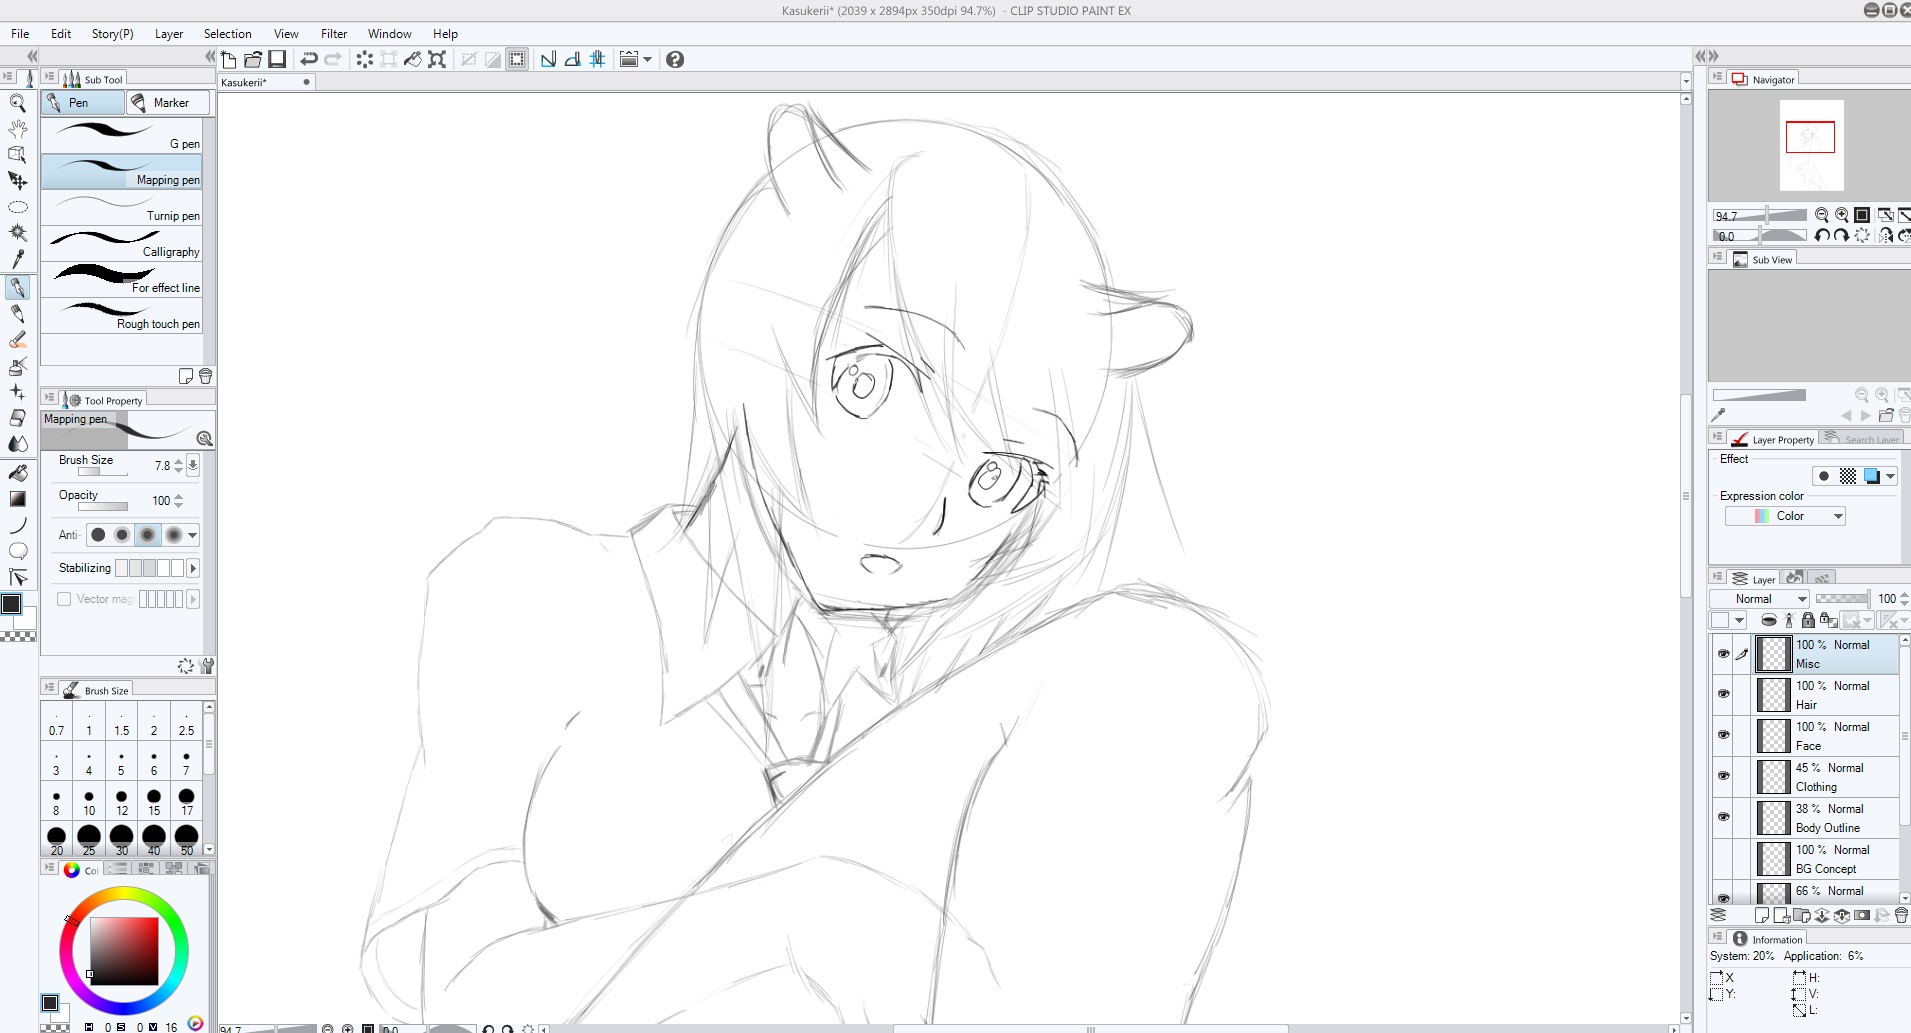Pick brush size preset 10
This screenshot has height=1033, width=1911.
point(89,802)
